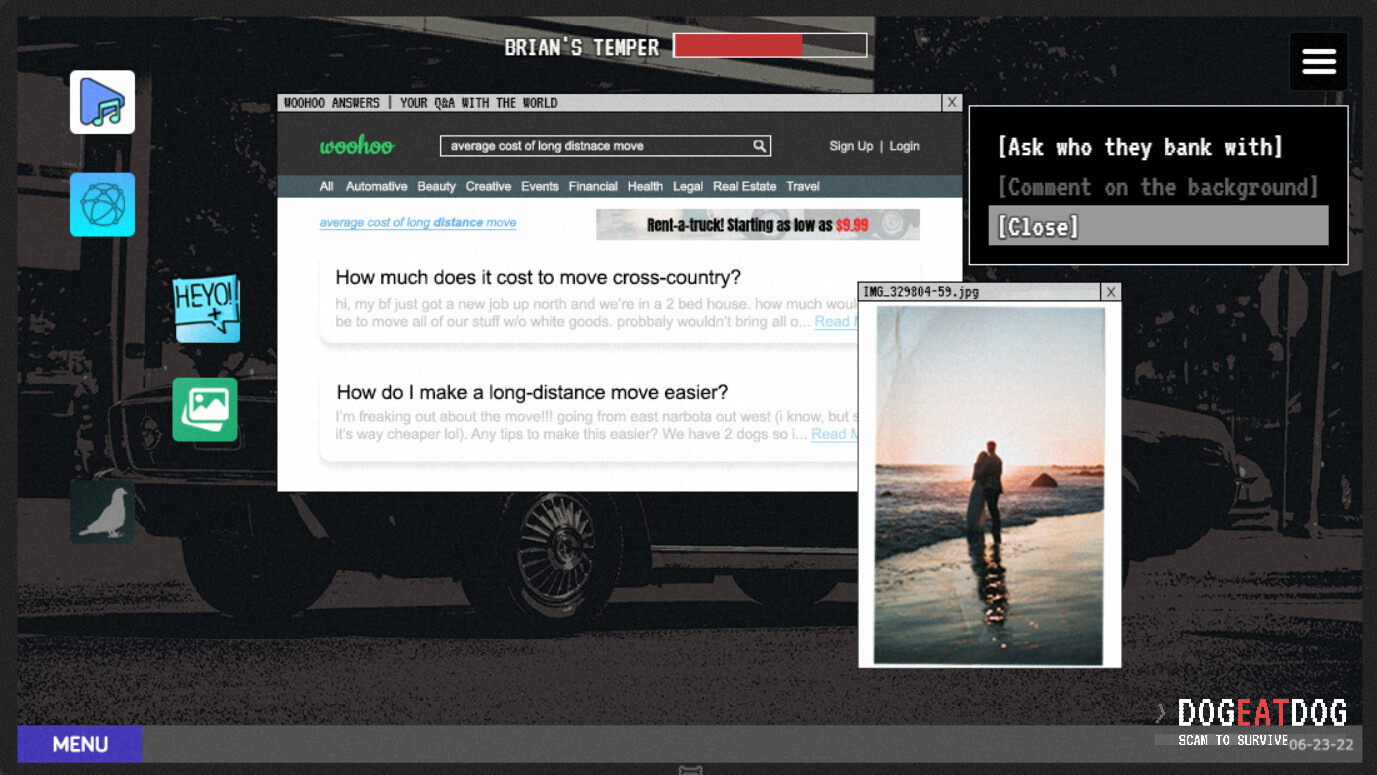Click the pigeon desktop icon

click(102, 511)
